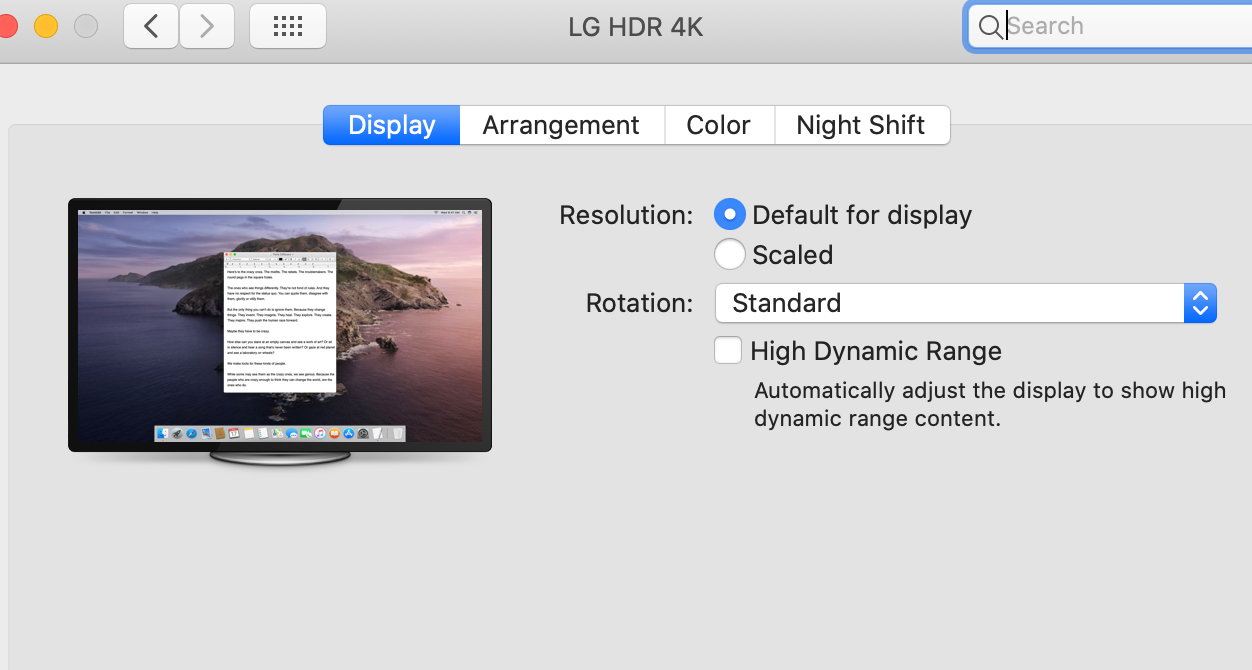The image size is (1252, 670).
Task: Open the Night Shift tab
Action: (861, 125)
